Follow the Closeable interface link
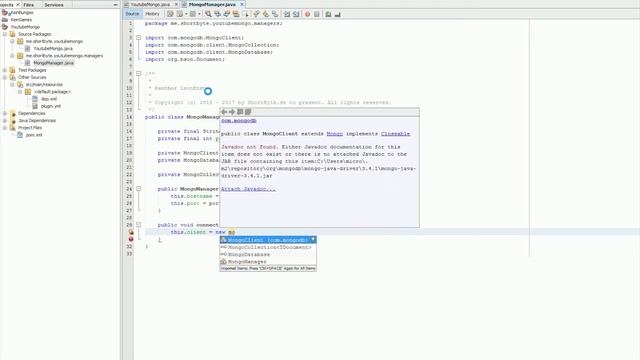 click(395, 134)
